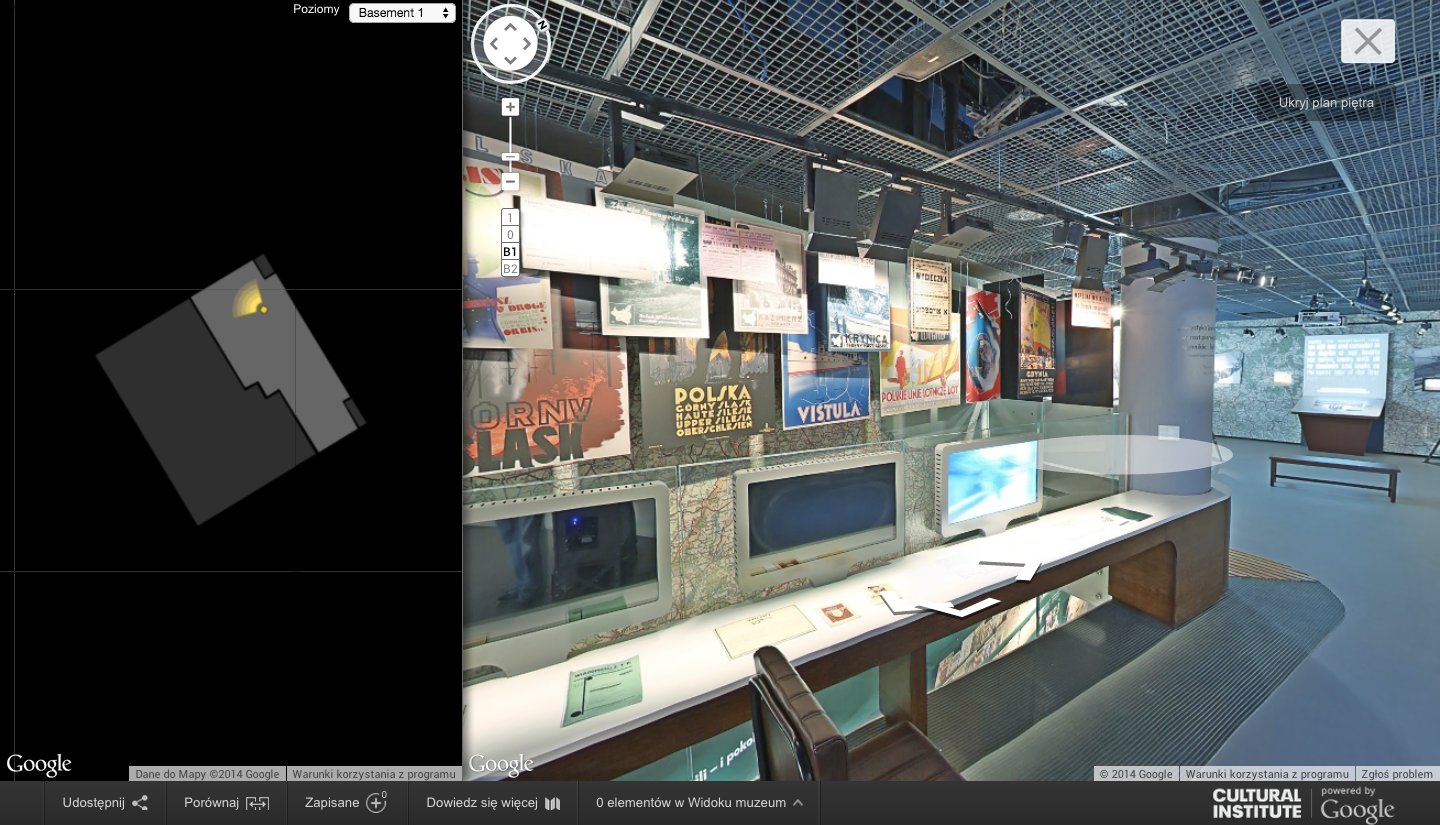Screen dimensions: 1440x825
Task: Open Warunki korzystania z programu under the floor plan
Action: pos(374,774)
